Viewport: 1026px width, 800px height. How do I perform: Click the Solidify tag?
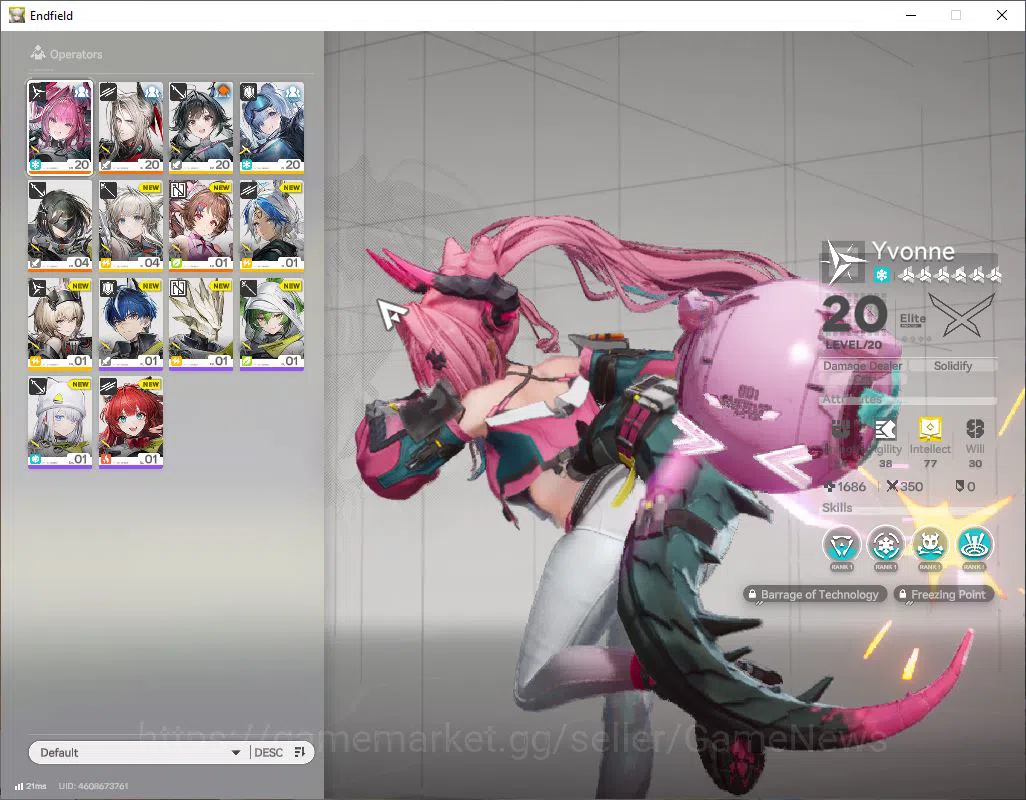click(x=953, y=366)
